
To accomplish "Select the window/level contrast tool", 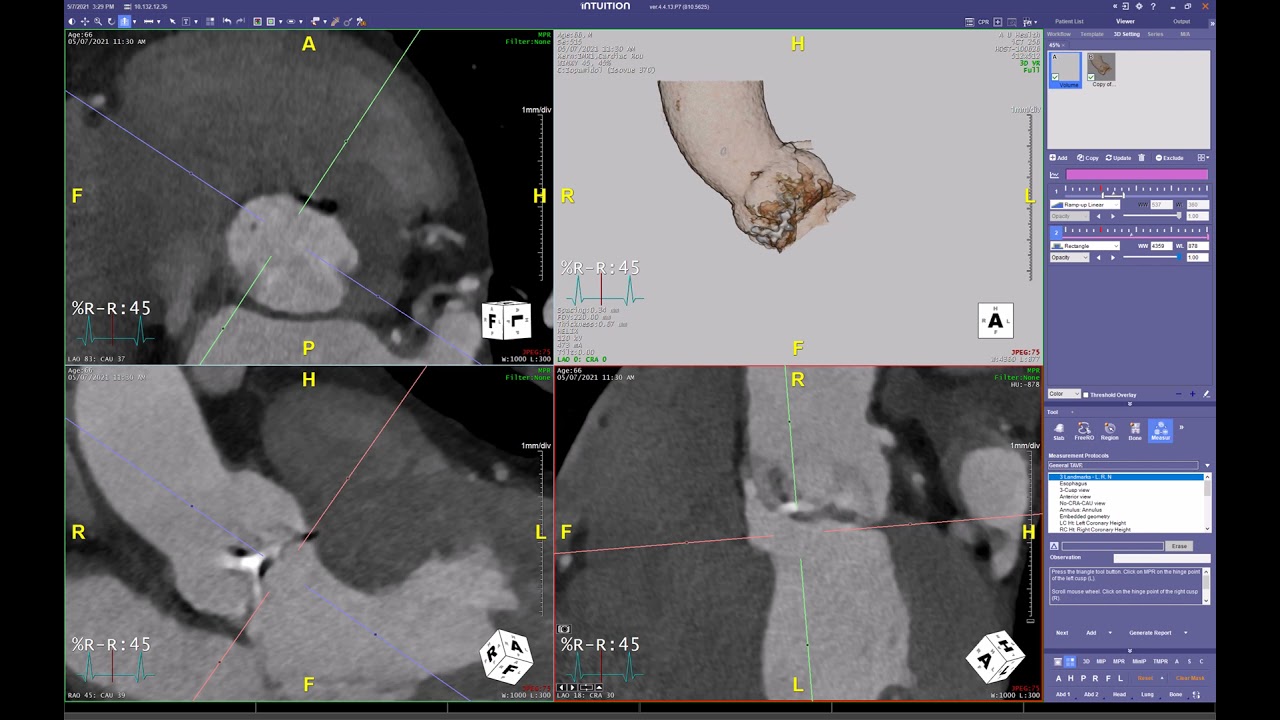I will click(x=72, y=21).
